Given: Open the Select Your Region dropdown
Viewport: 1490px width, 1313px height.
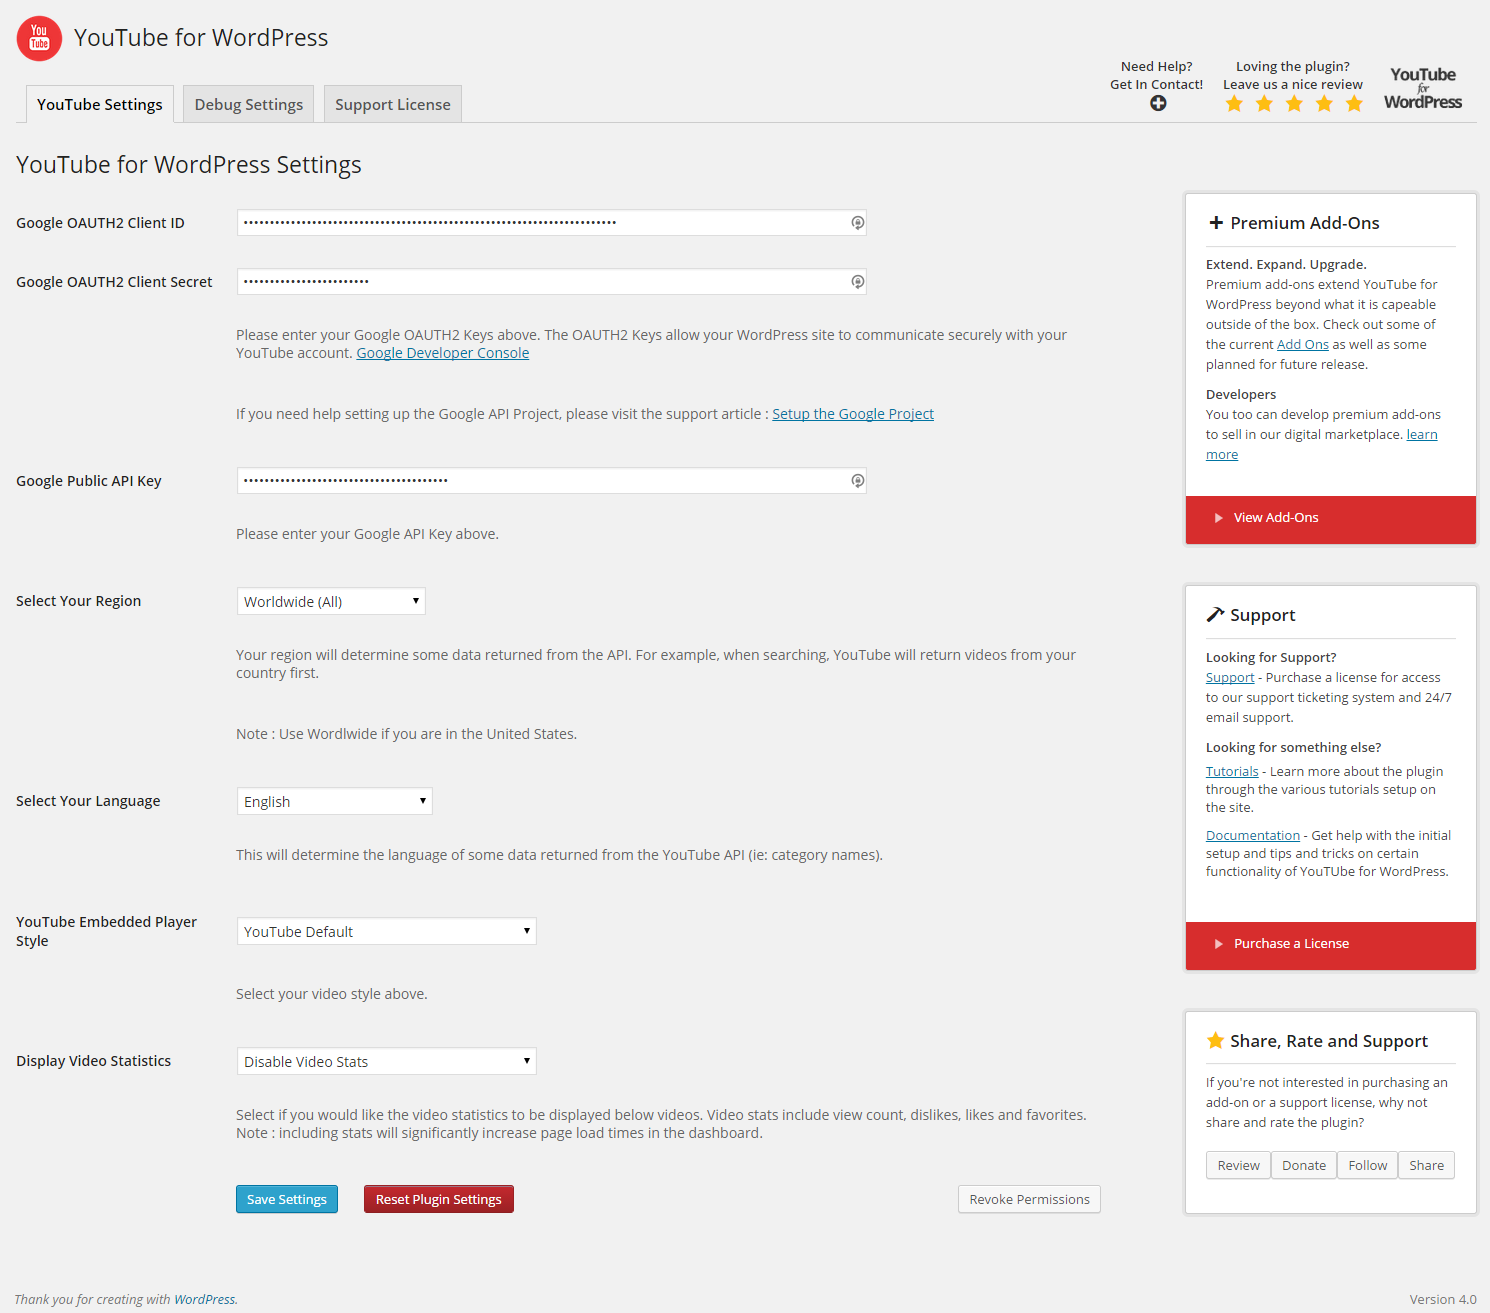Looking at the screenshot, I should coord(331,601).
